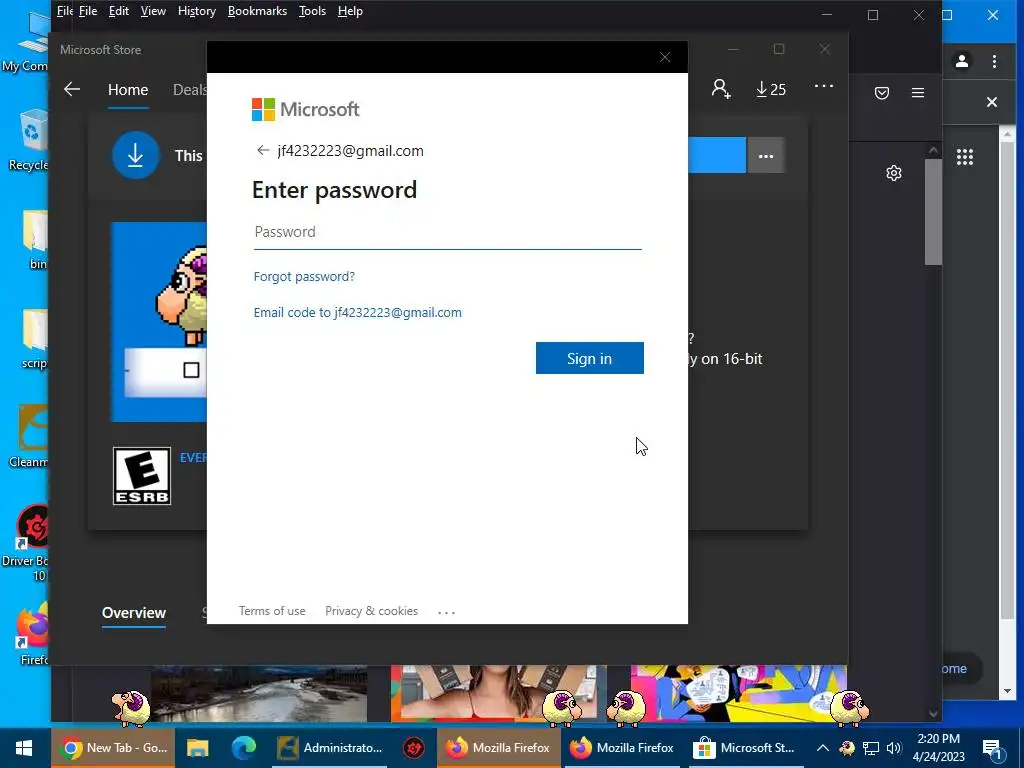Click the sheep game screenshot thumbnail
Image resolution: width=1024 pixels, height=768 pixels.
click(159, 322)
